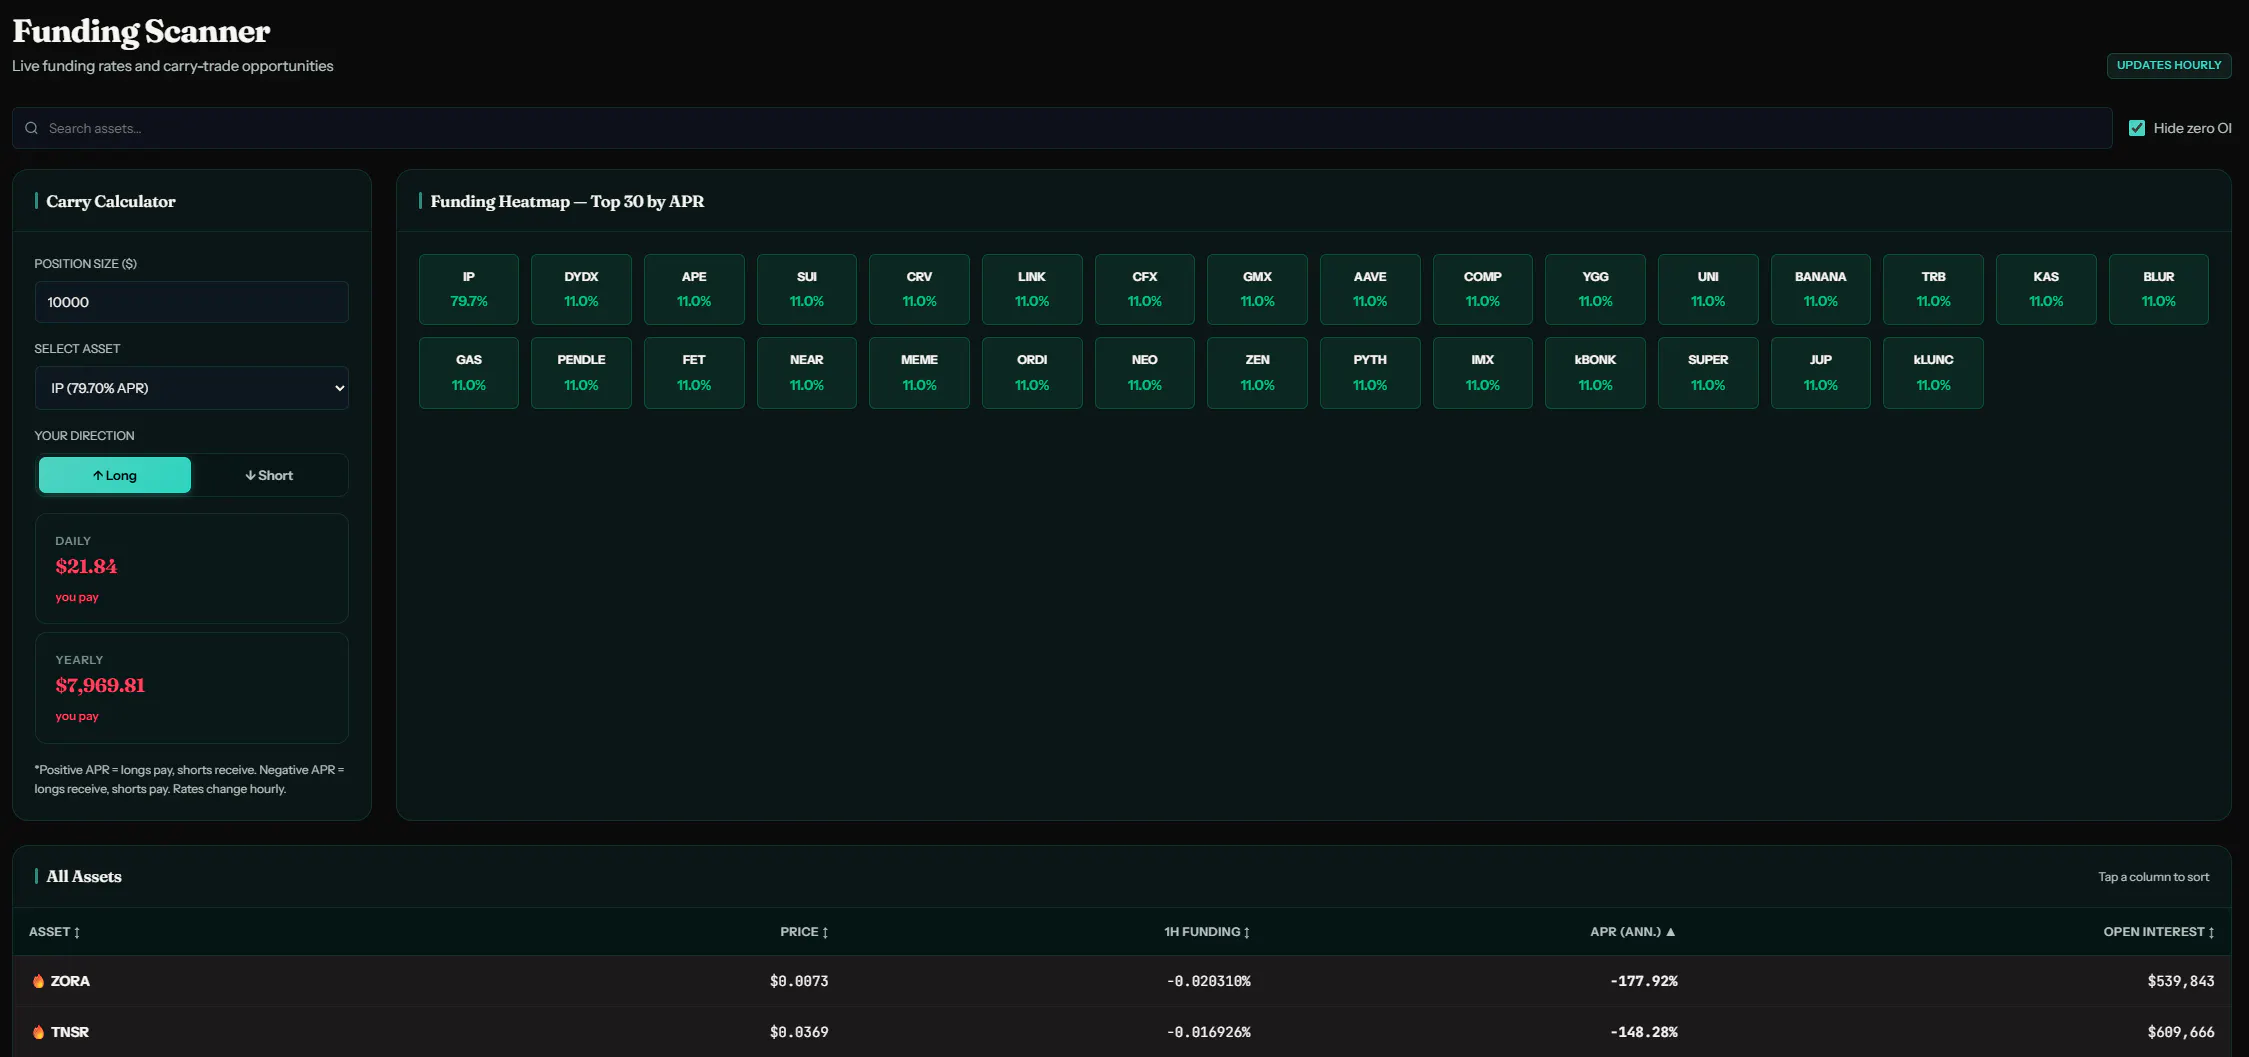Click the daily cost $21.84

coord(86,567)
